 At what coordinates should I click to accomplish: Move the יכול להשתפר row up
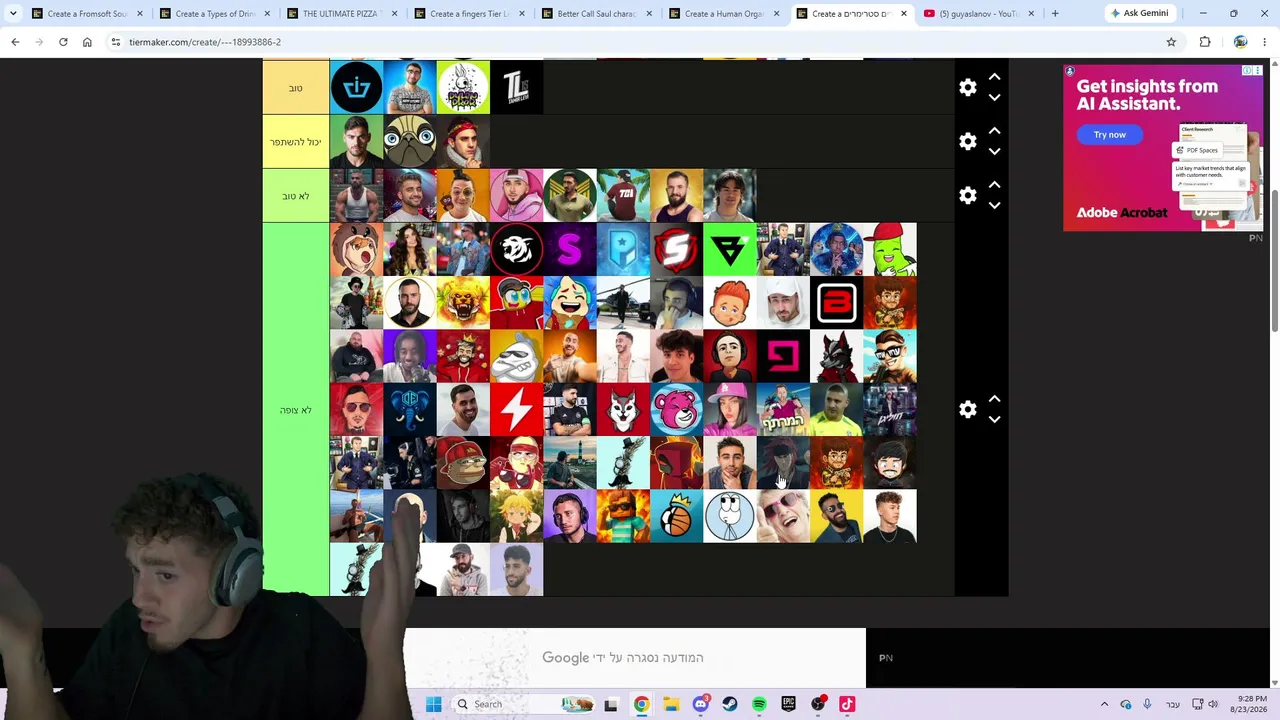click(x=994, y=131)
